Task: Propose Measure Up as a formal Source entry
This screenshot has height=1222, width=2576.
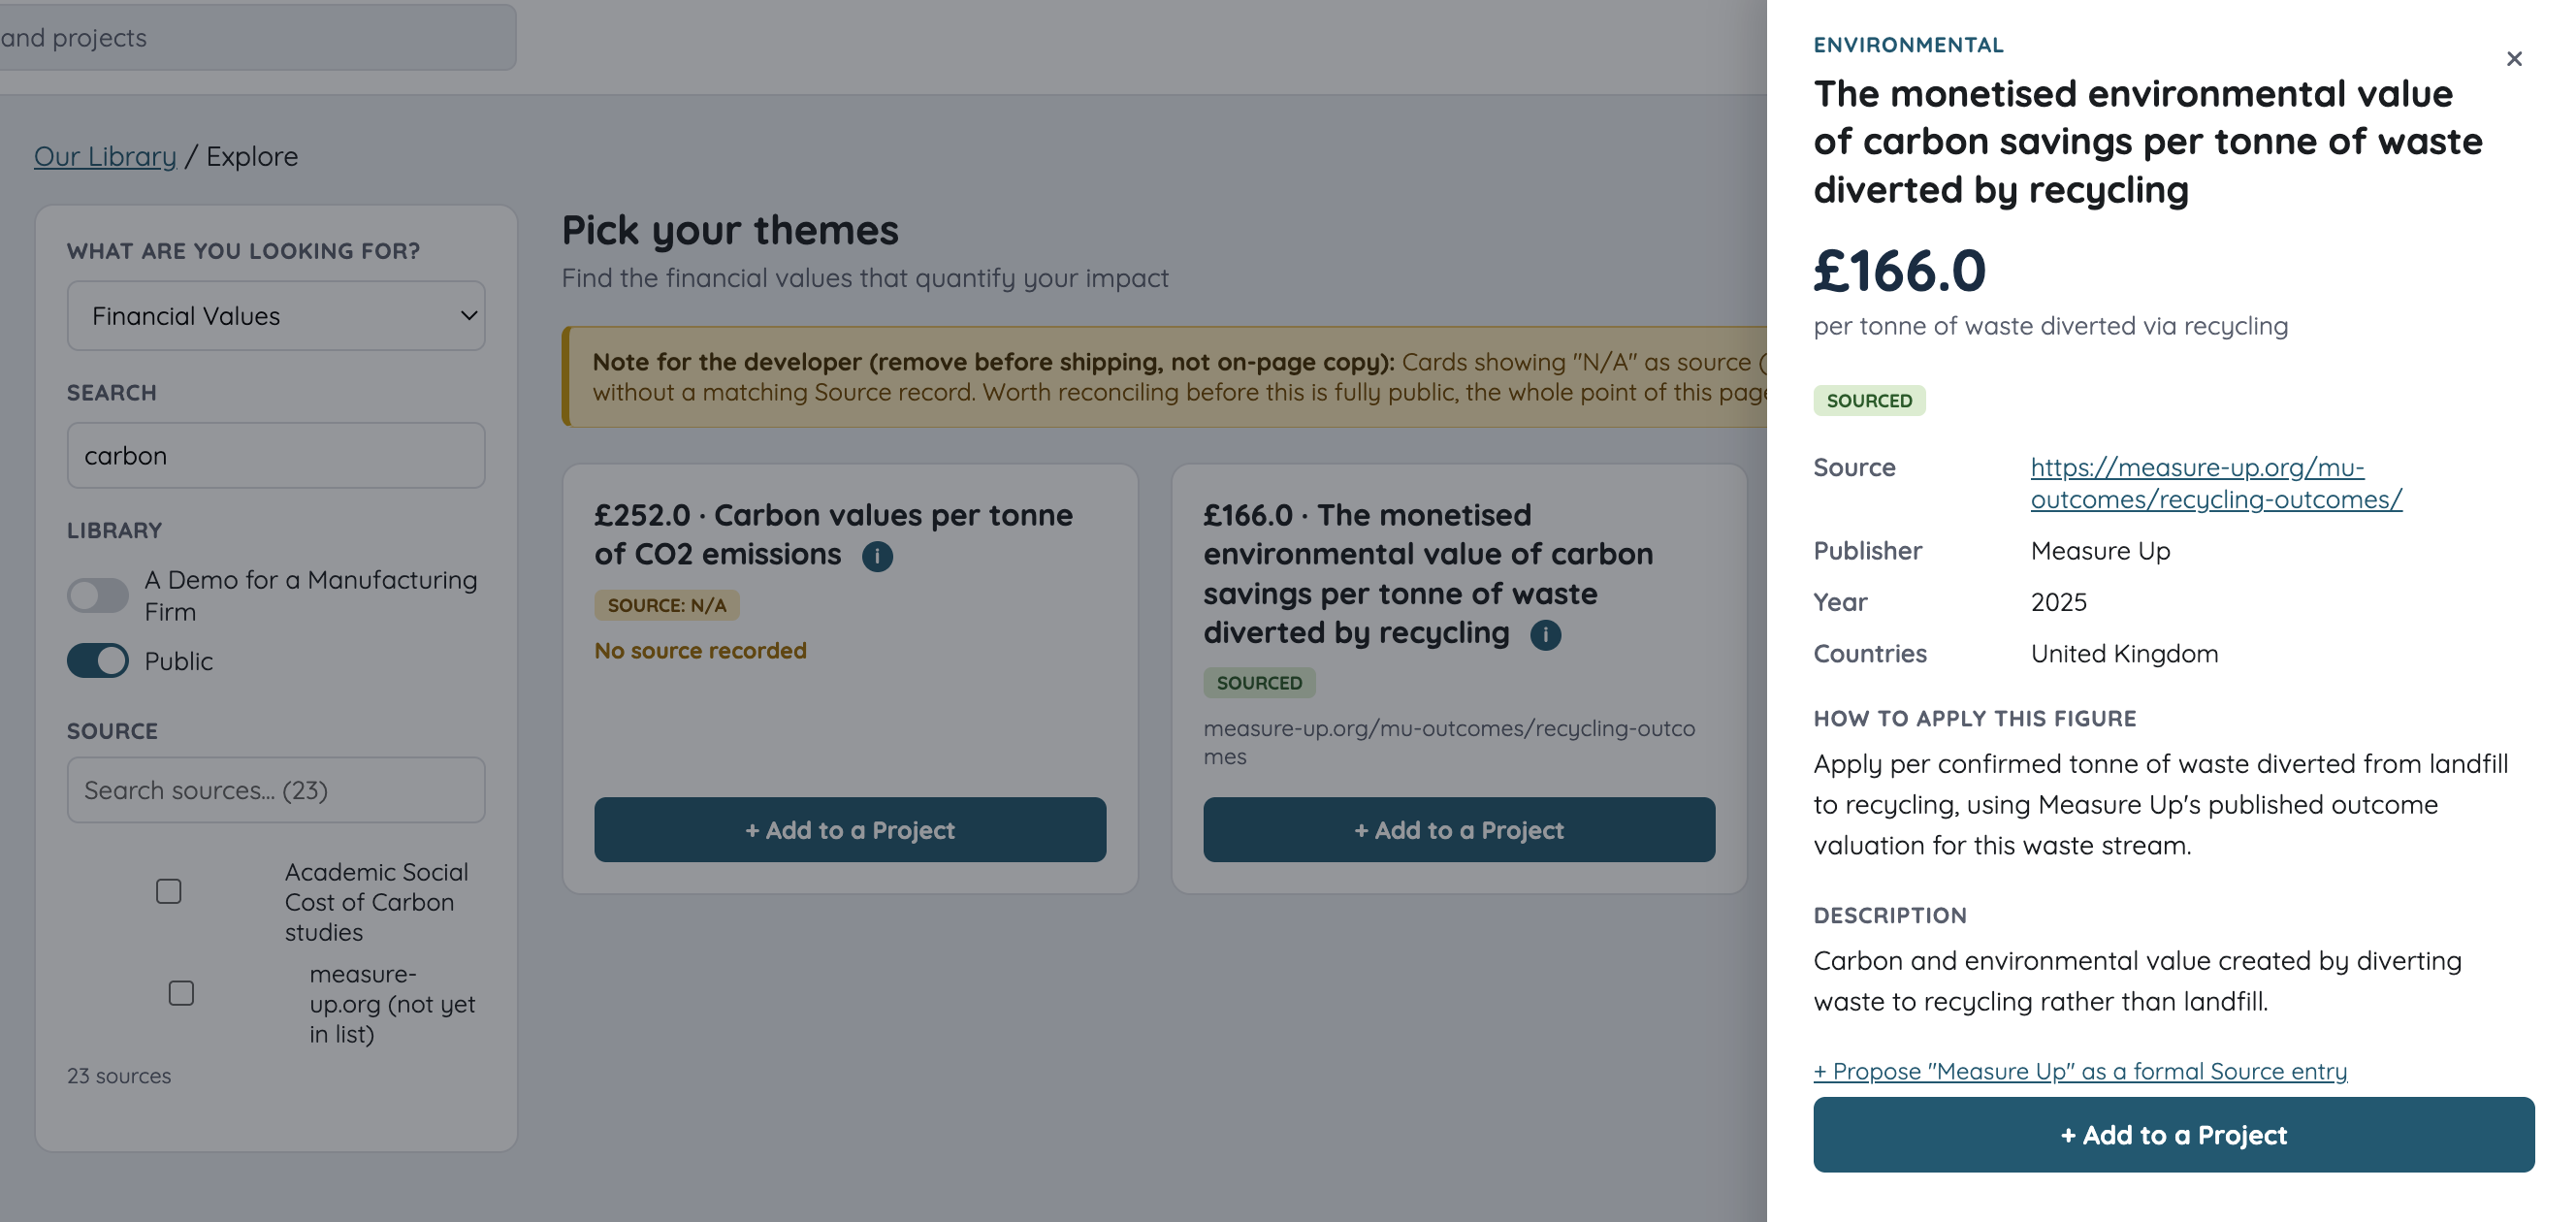Action: click(2080, 1072)
